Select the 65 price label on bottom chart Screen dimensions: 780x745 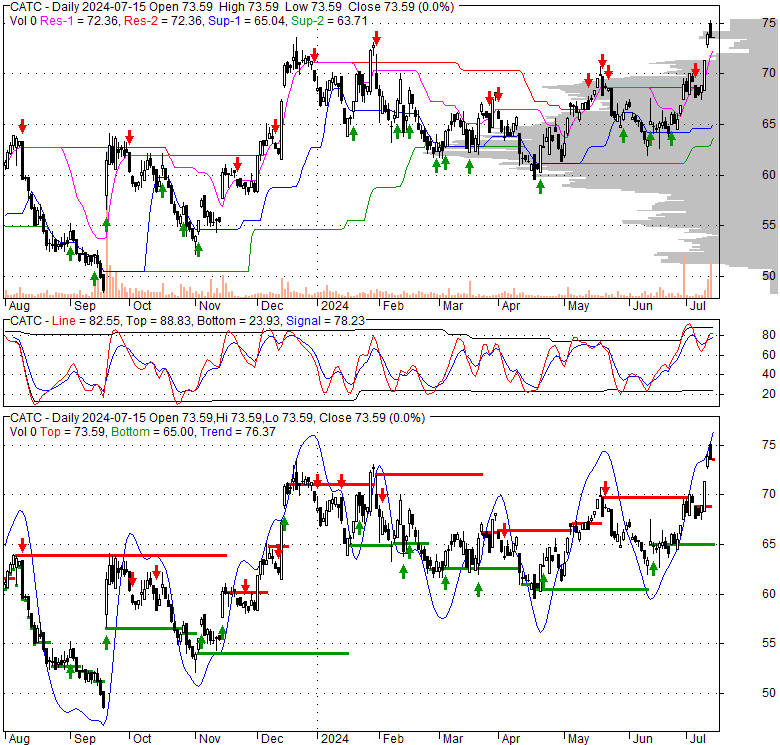point(769,544)
